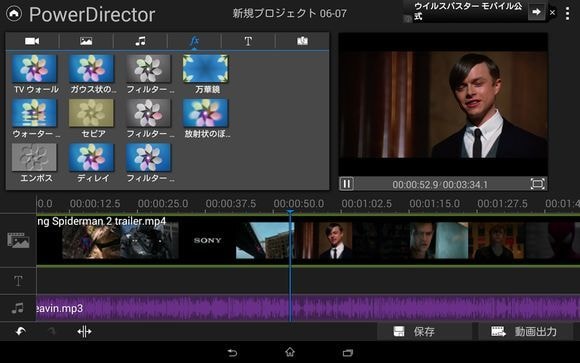
Task: Close the ウイルスバスター ad banner
Action: (x=552, y=13)
